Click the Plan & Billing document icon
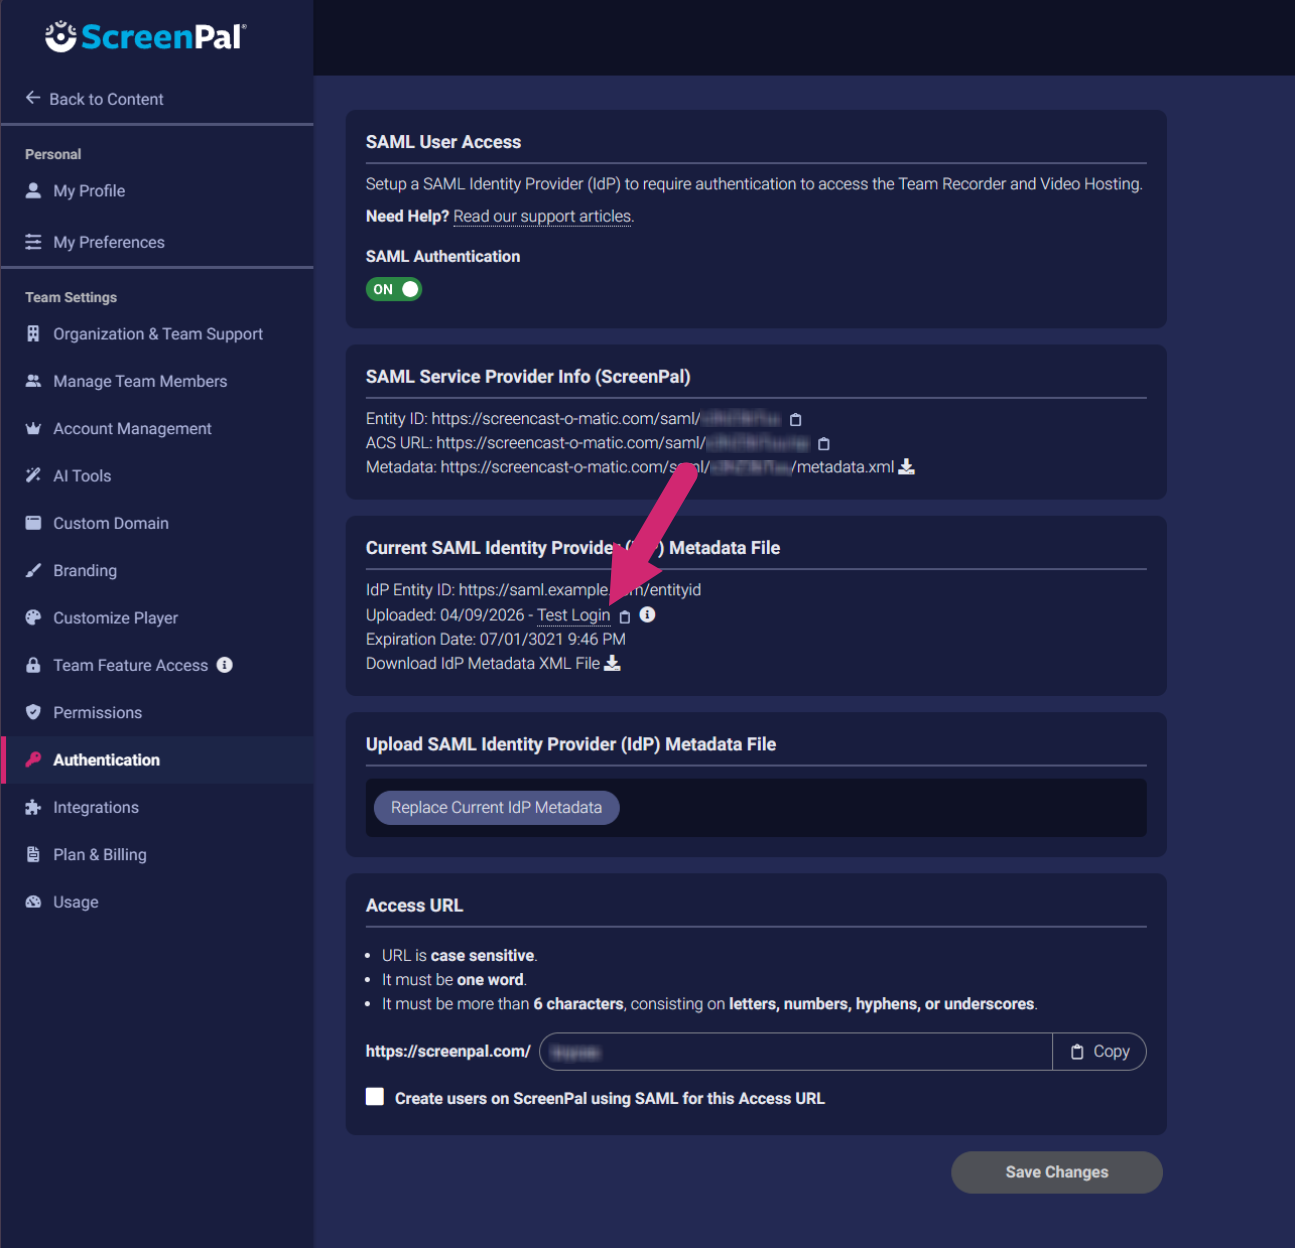Screen dimensions: 1295x1248 point(33,854)
